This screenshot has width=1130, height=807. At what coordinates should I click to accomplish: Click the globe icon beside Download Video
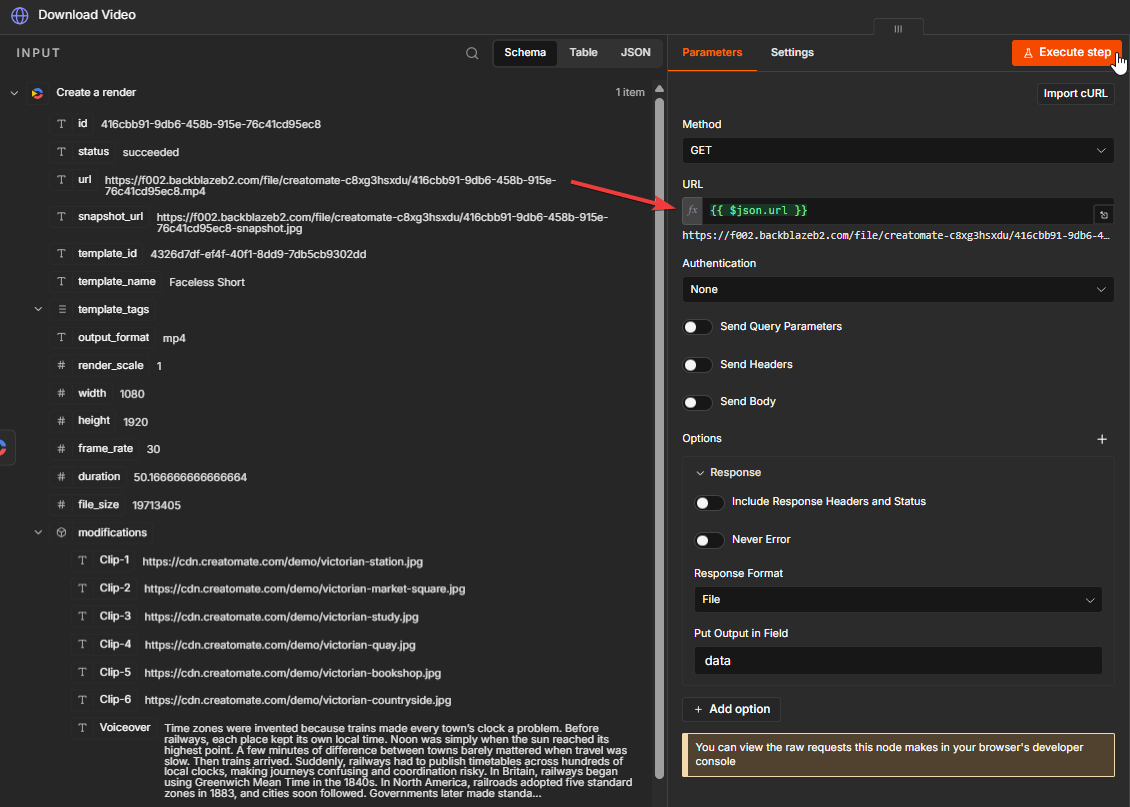pos(19,15)
